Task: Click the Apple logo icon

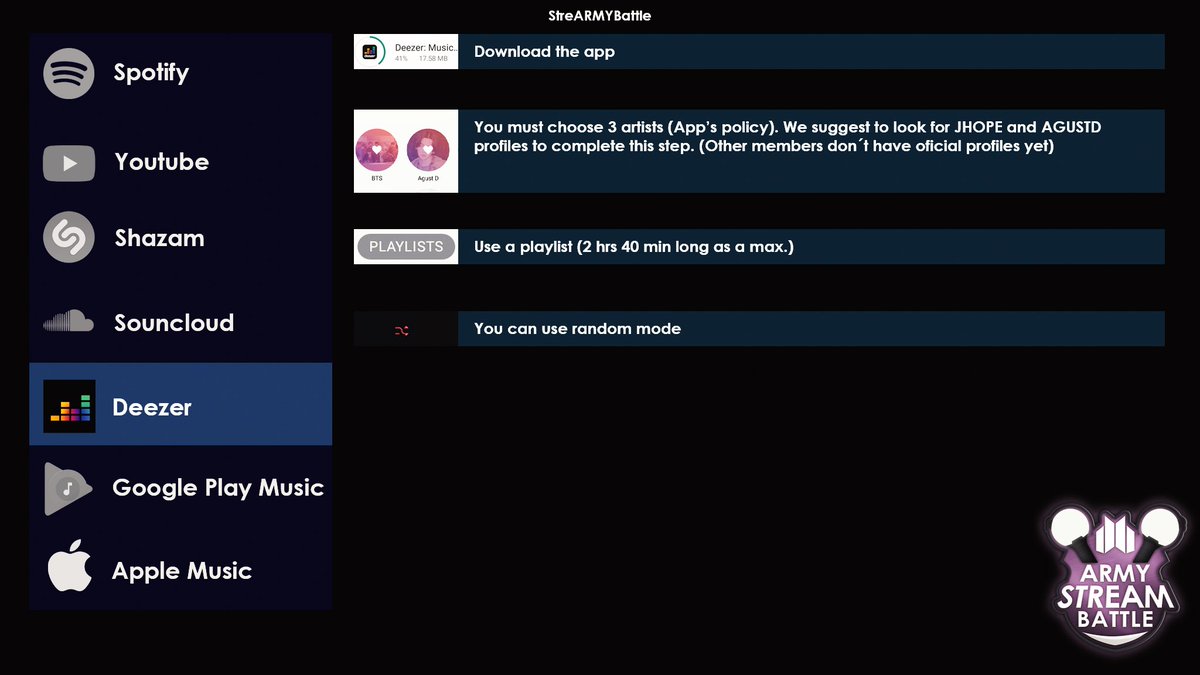Action: (70, 566)
